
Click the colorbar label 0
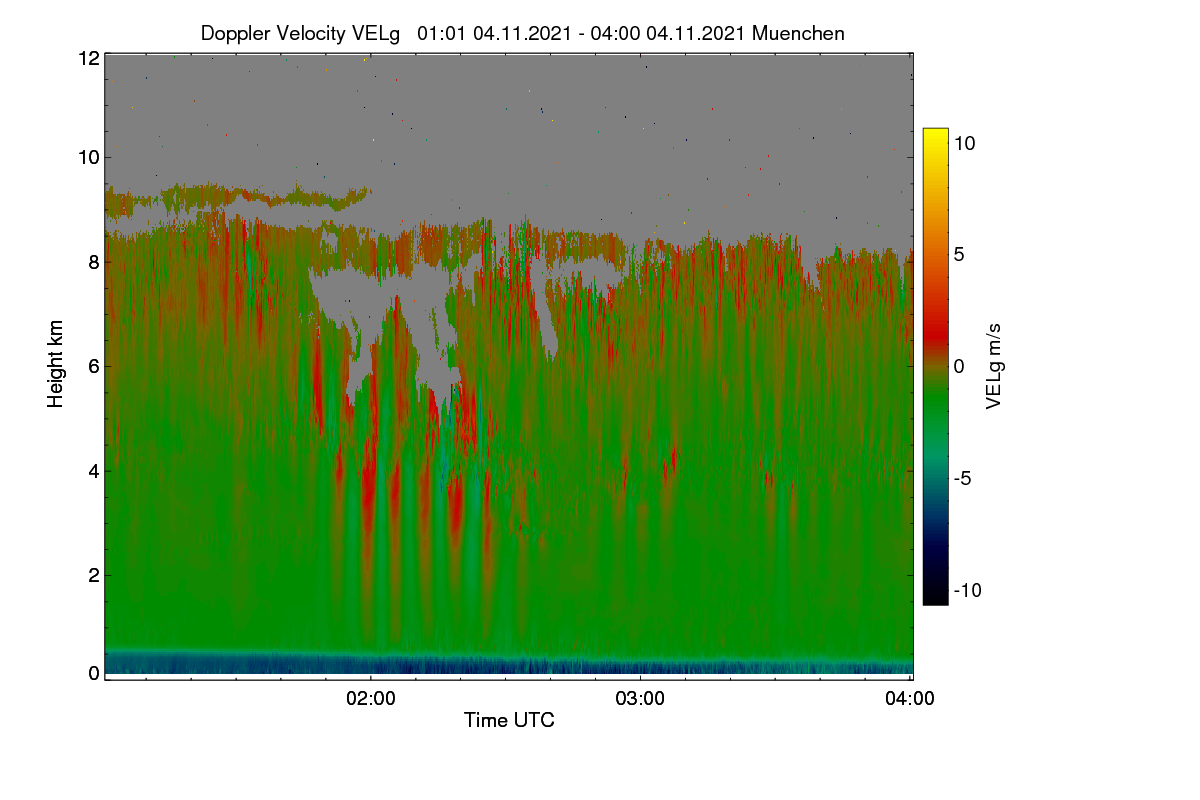point(959,366)
